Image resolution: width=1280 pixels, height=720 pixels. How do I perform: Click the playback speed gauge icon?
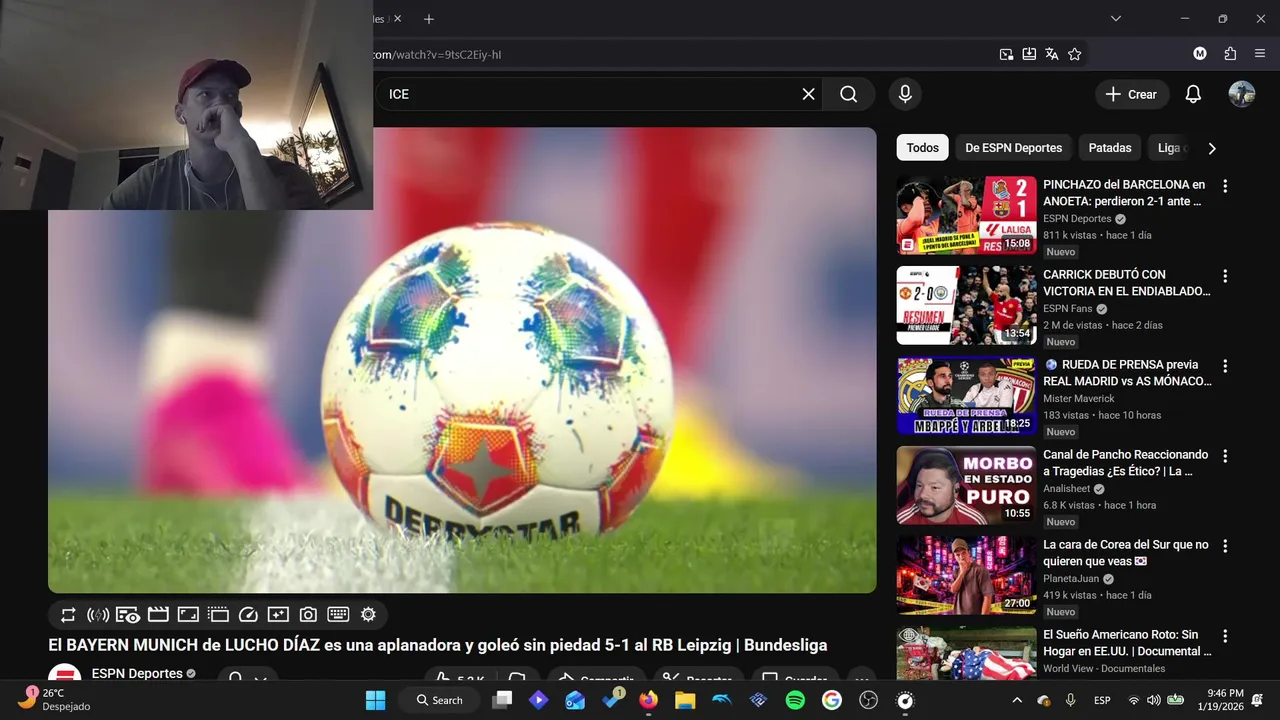248,615
